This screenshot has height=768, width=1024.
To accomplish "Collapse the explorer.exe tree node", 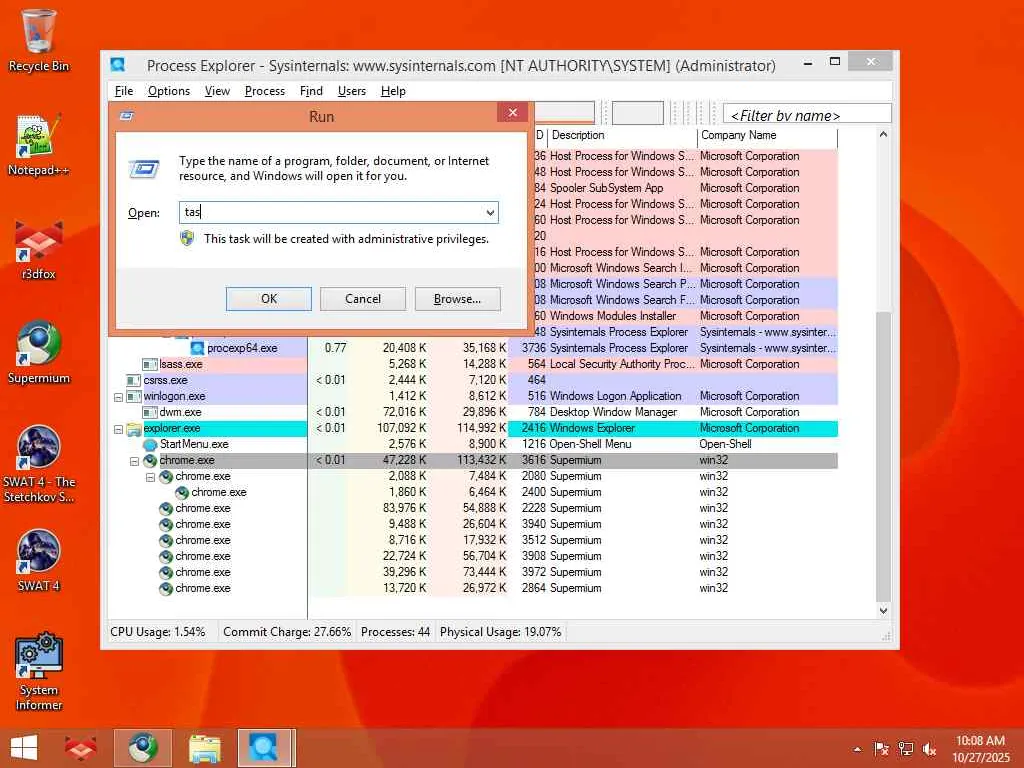I will 118,429.
